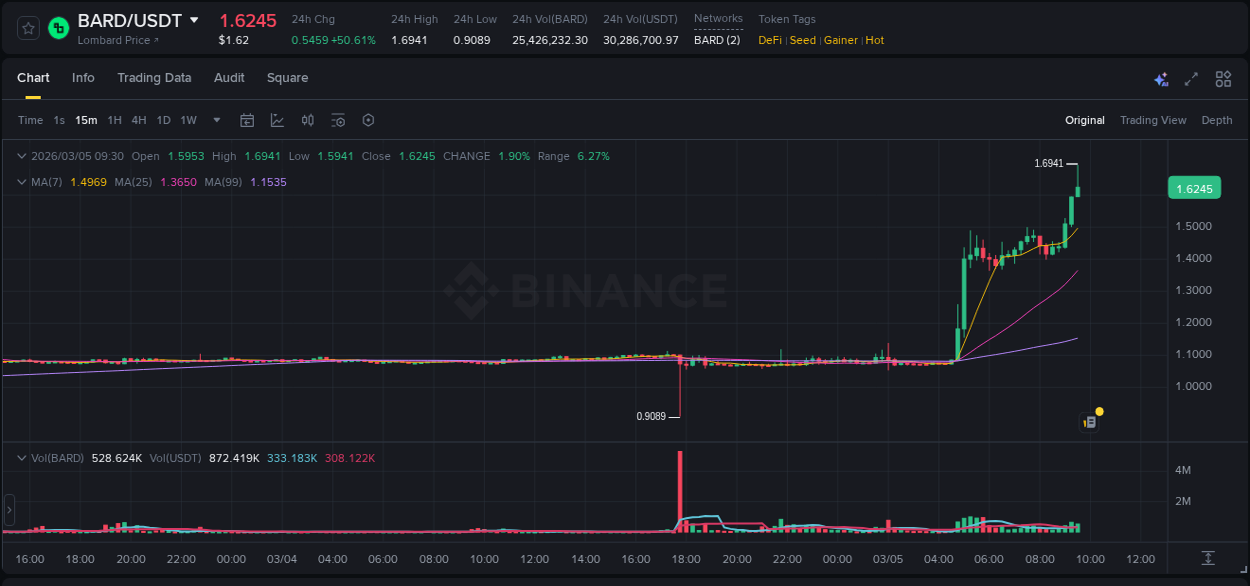Select the 1W timeframe
Viewport: 1250px width, 586px height.
tap(188, 120)
